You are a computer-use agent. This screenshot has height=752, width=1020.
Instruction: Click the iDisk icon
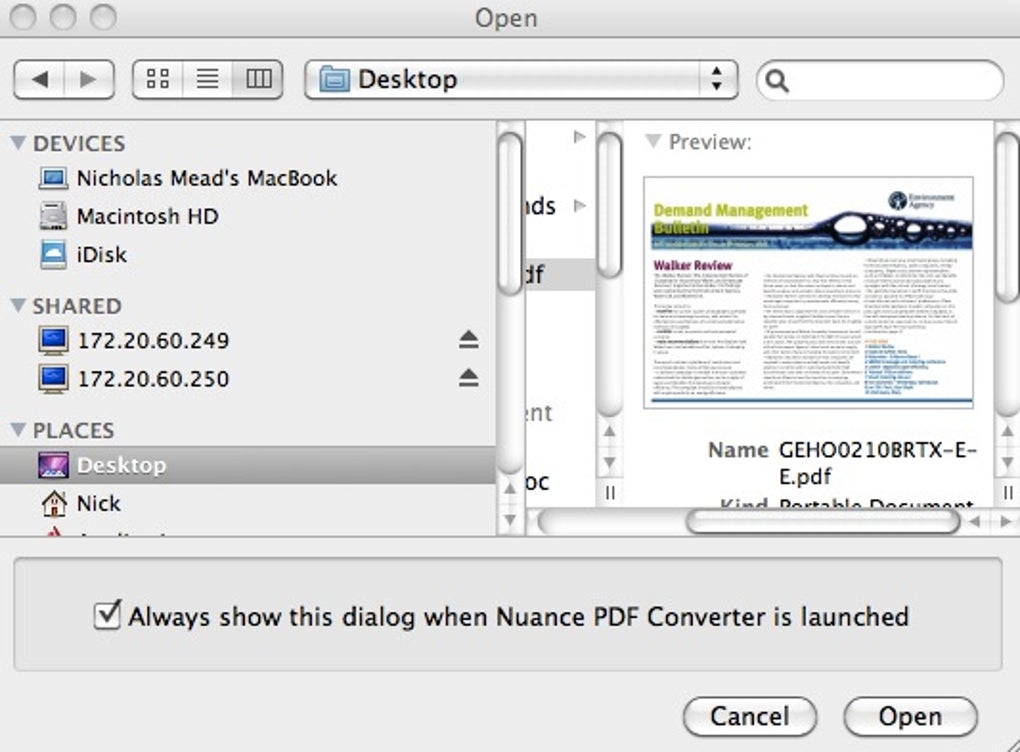(x=53, y=254)
